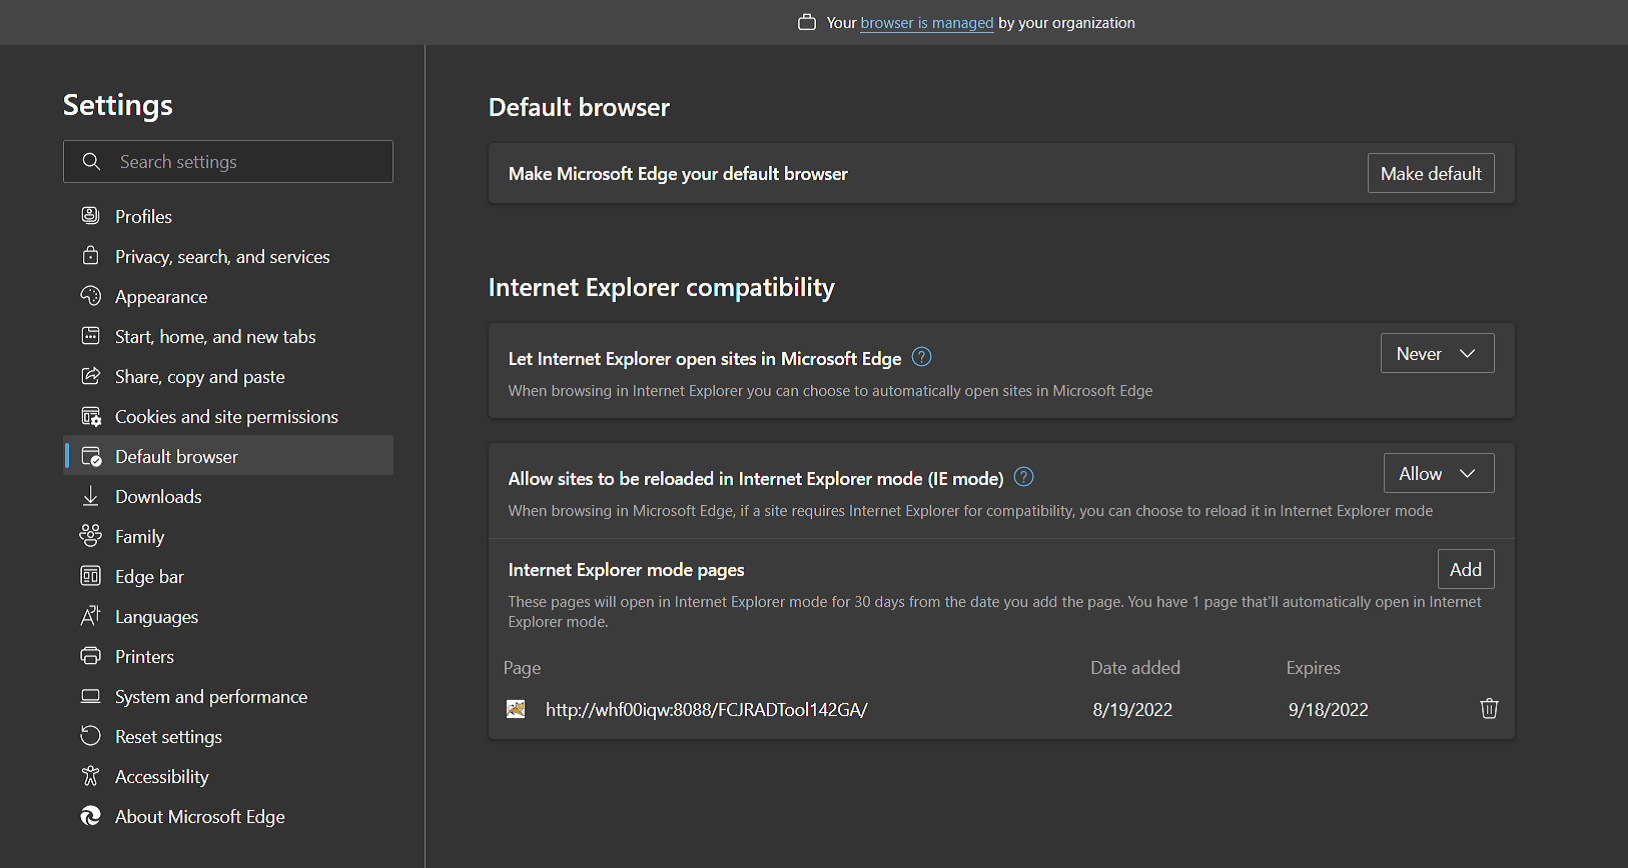This screenshot has width=1628, height=868.
Task: Click the Family icon in the sidebar
Action: (90, 536)
